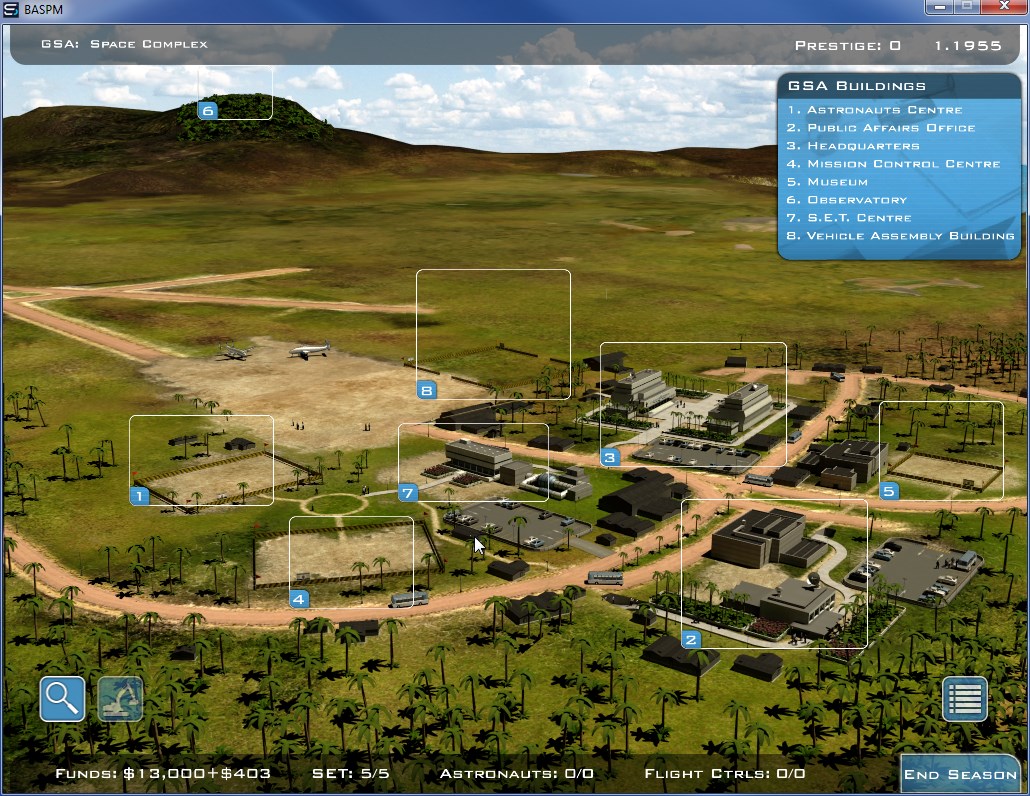The image size is (1030, 796).
Task: Select building marker number 1
Action: [139, 496]
